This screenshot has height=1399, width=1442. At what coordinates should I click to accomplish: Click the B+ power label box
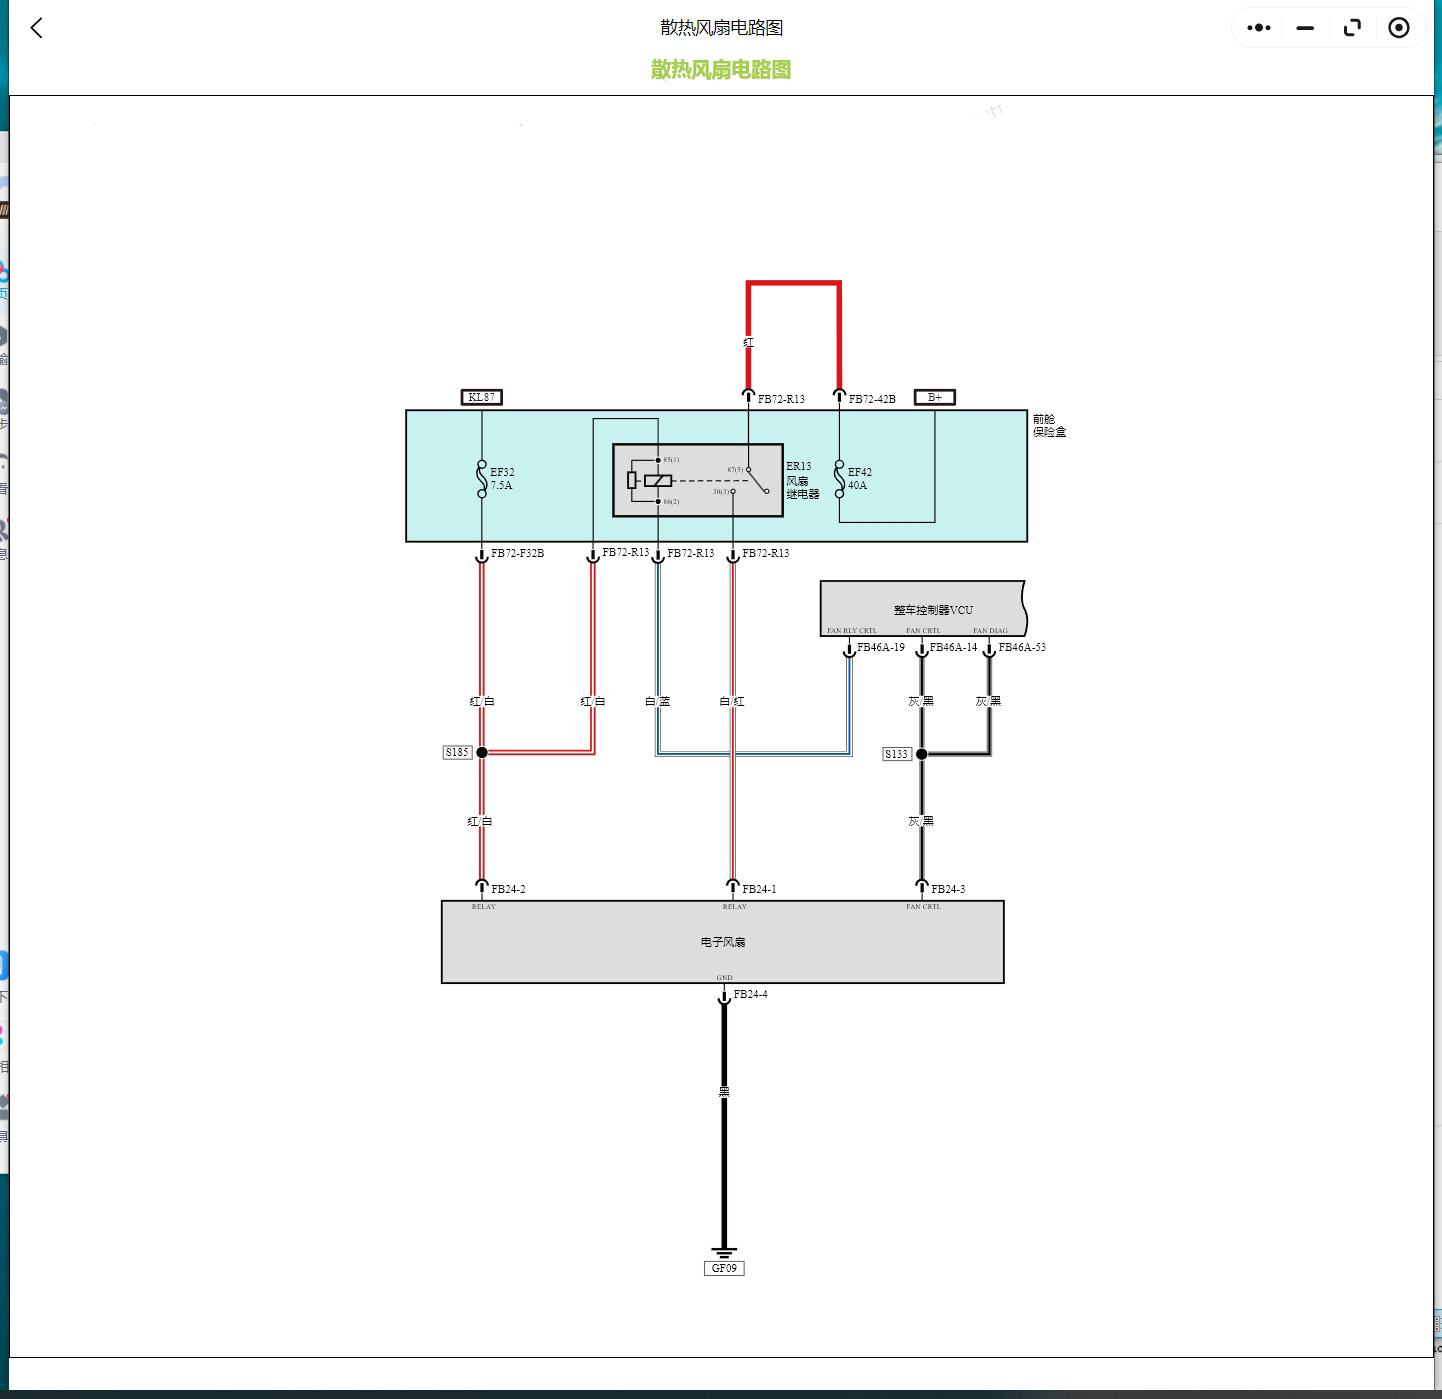pos(935,397)
